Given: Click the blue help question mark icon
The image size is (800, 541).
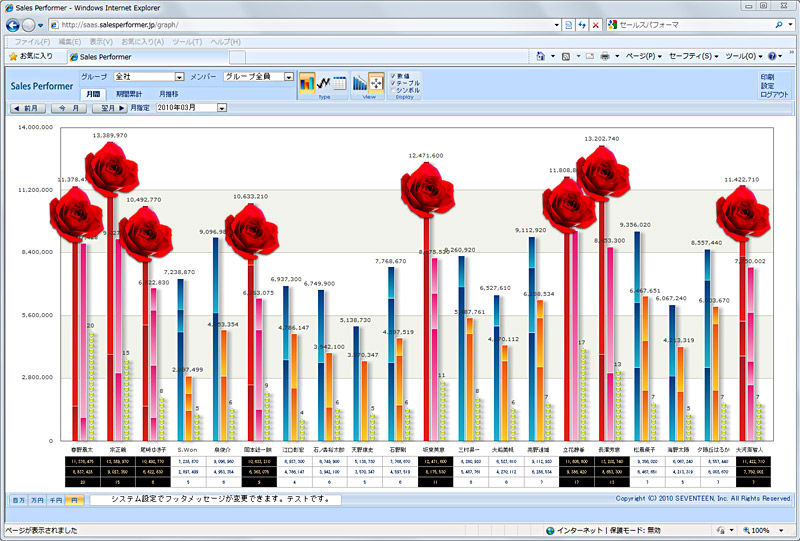Looking at the screenshot, I should 772,56.
